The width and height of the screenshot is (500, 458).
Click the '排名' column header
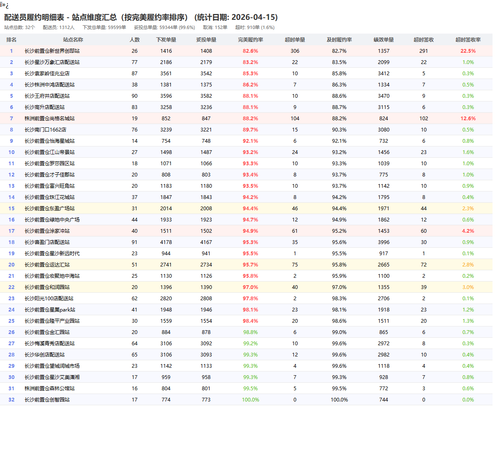click(11, 40)
